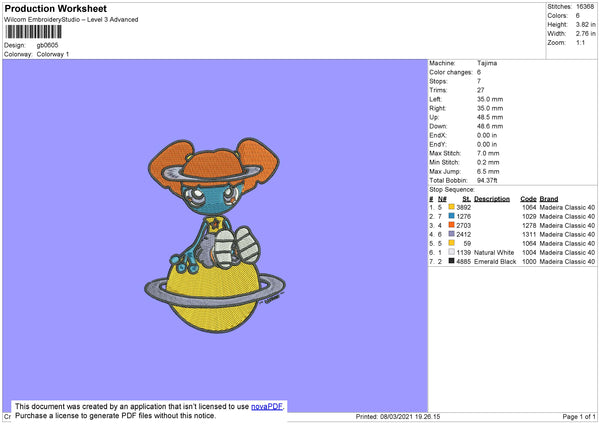600x424 pixels.
Task: Click the Stitches value '16368'
Action: click(x=585, y=7)
